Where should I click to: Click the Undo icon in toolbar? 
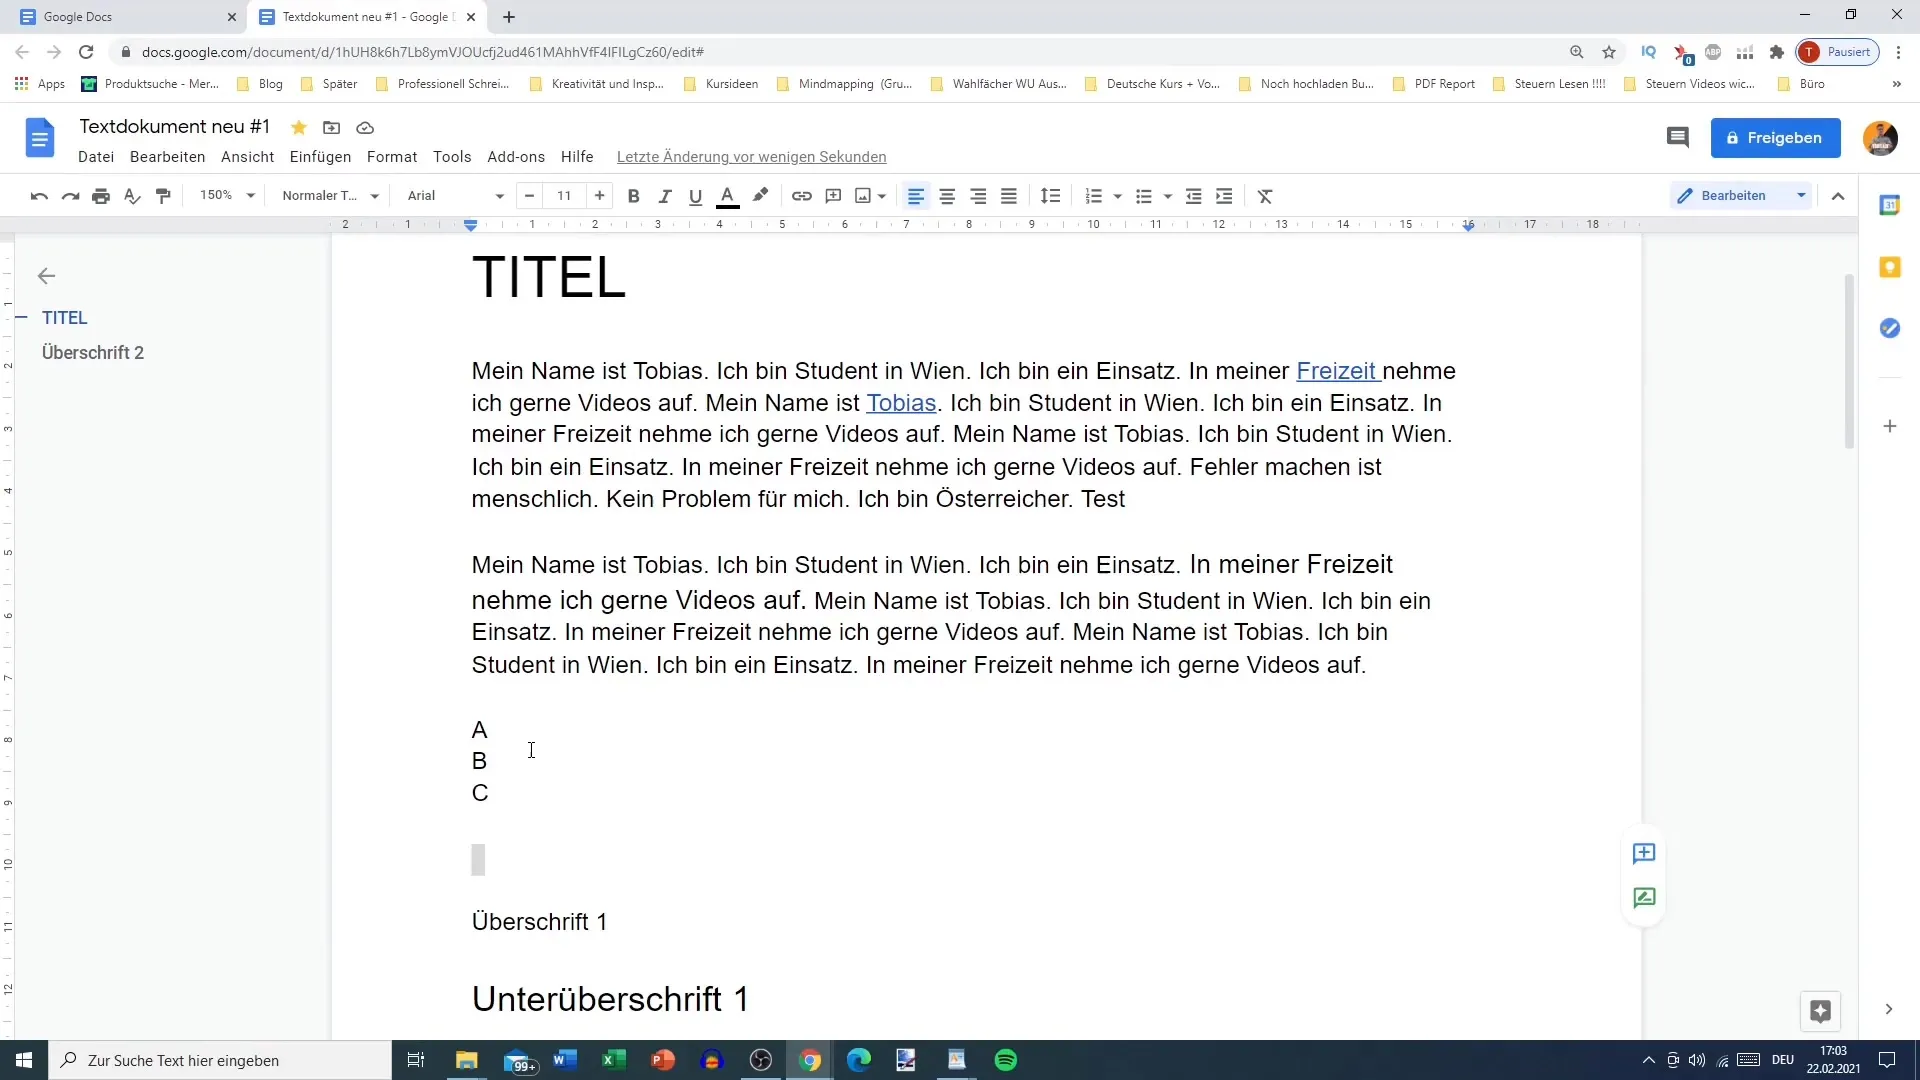(38, 195)
